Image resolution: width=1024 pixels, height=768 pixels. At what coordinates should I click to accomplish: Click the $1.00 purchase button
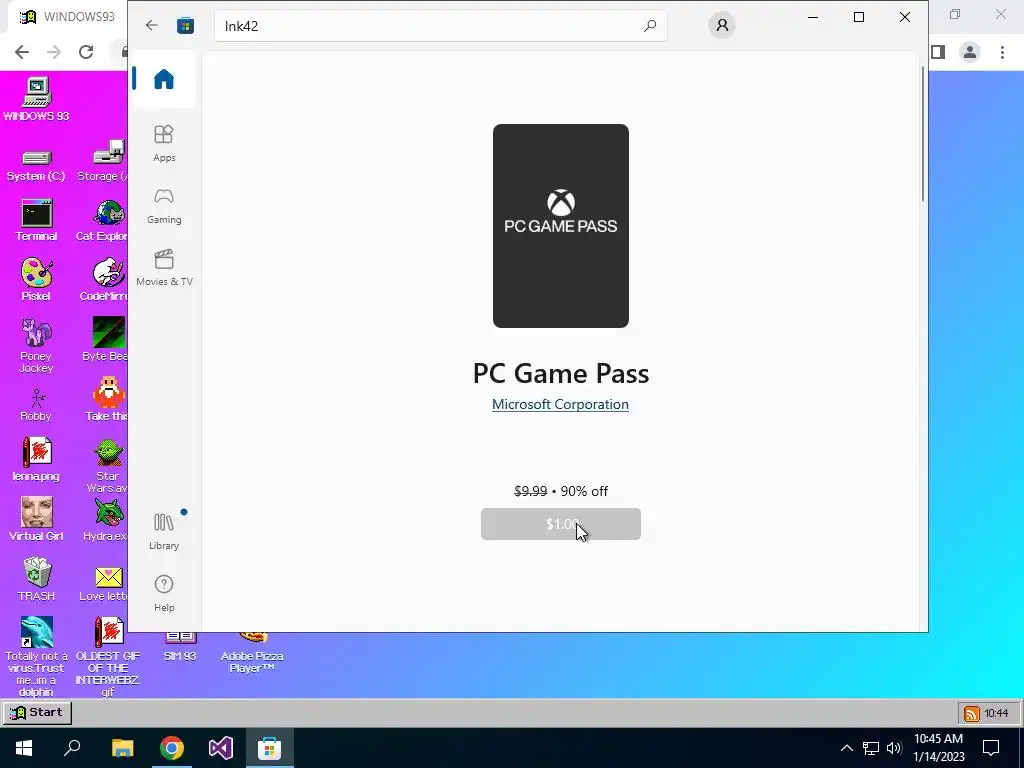coord(560,524)
